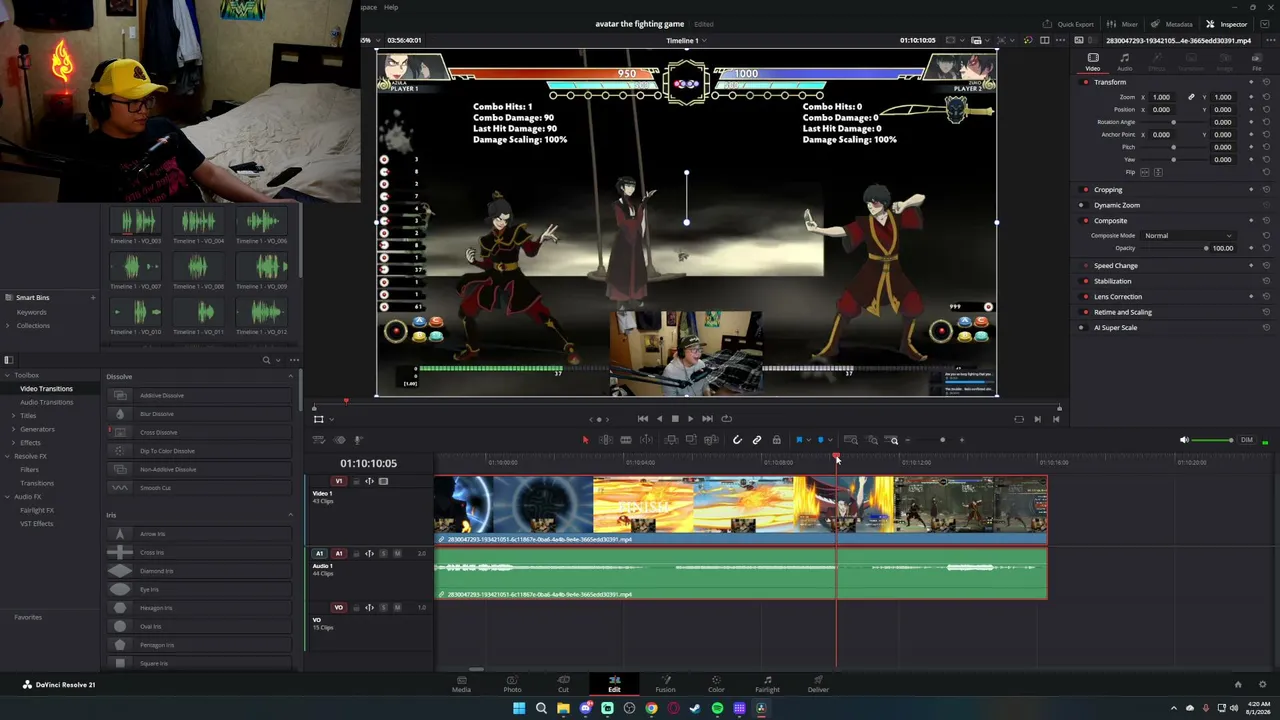Click the Full Extent Zoom icon
Viewport: 1280px width, 720px height.
coord(851,440)
